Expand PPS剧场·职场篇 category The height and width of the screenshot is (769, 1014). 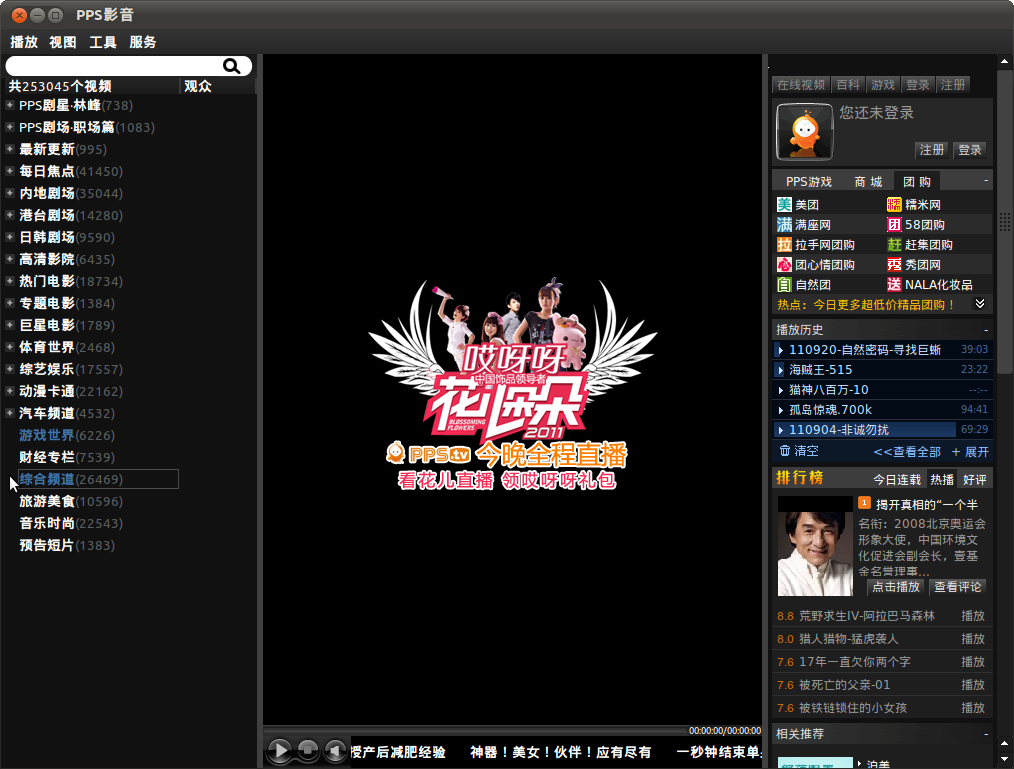[10, 127]
